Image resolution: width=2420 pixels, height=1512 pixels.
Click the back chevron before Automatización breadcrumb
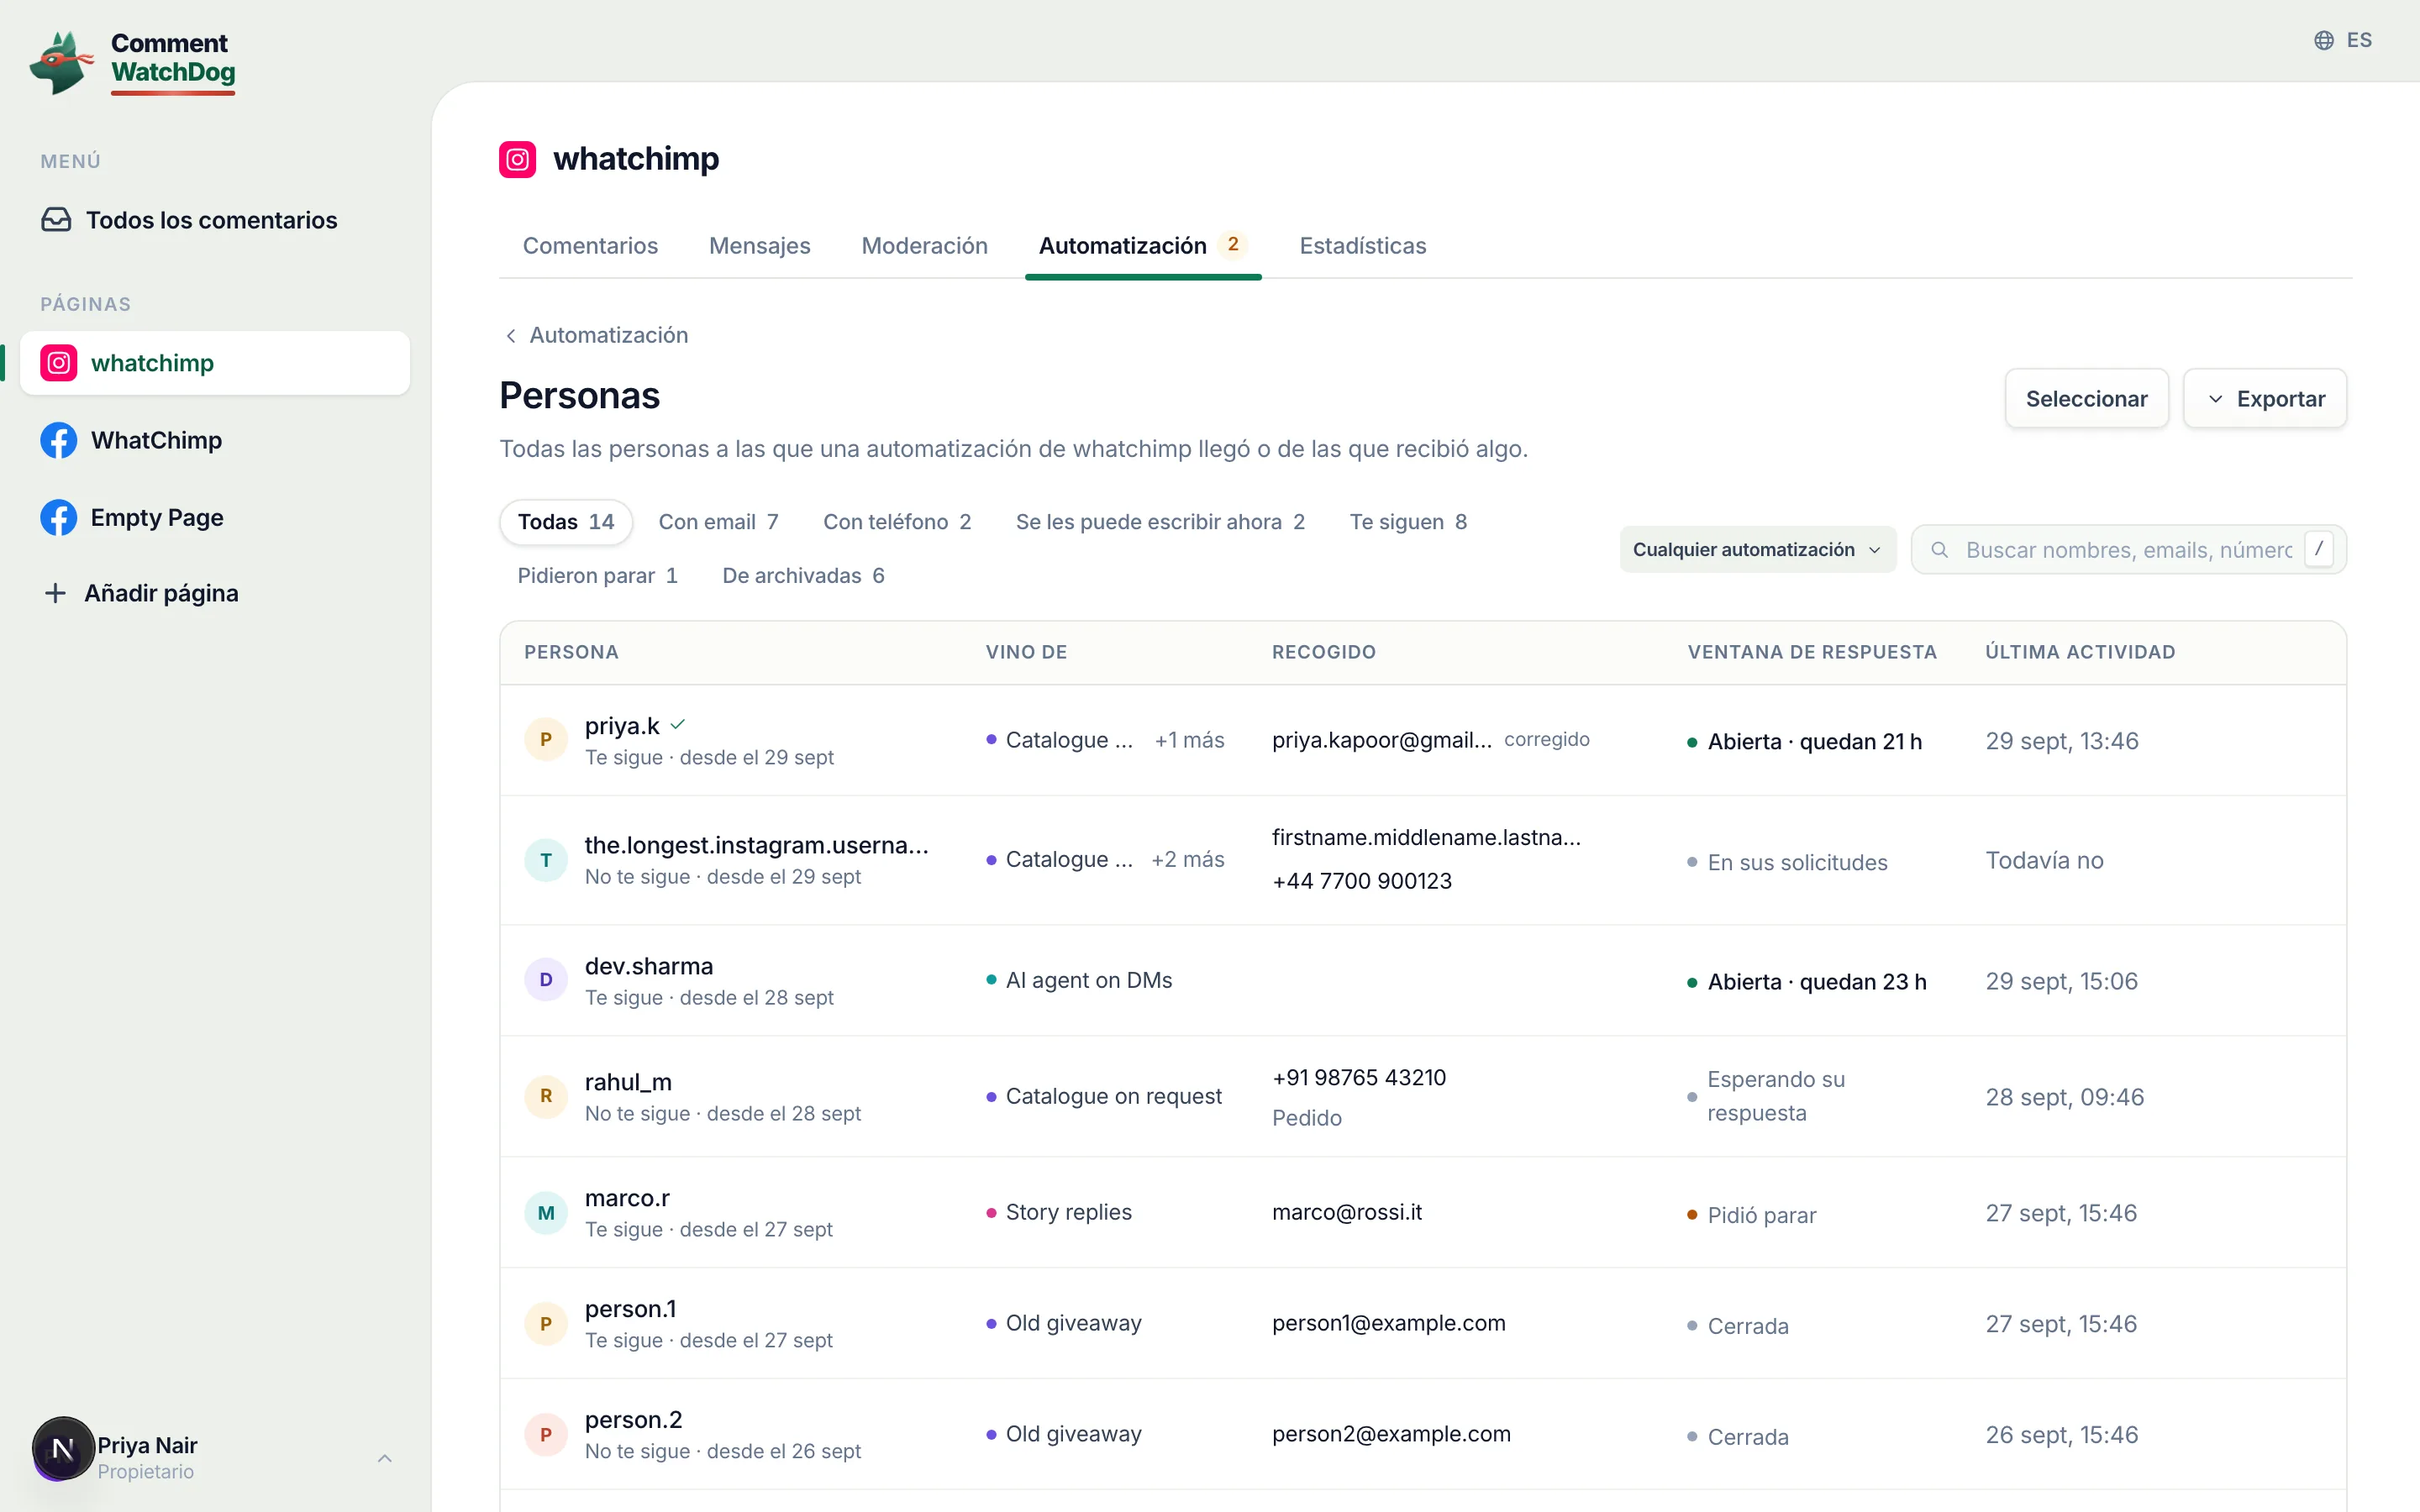point(511,336)
